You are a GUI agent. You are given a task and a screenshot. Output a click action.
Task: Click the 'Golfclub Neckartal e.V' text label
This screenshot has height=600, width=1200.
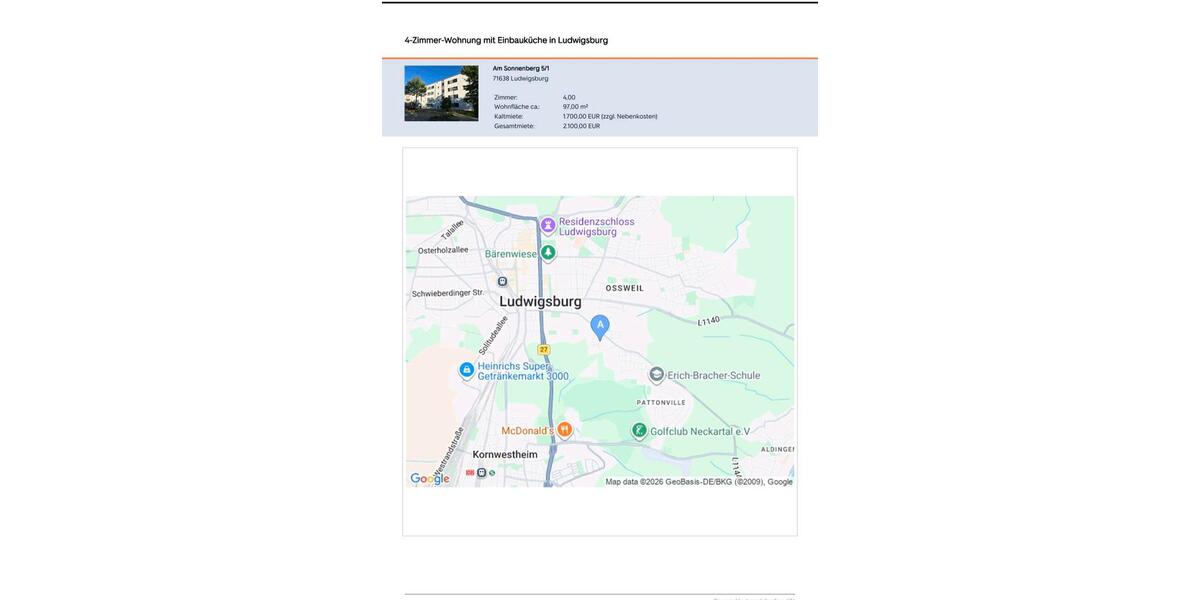(x=700, y=432)
